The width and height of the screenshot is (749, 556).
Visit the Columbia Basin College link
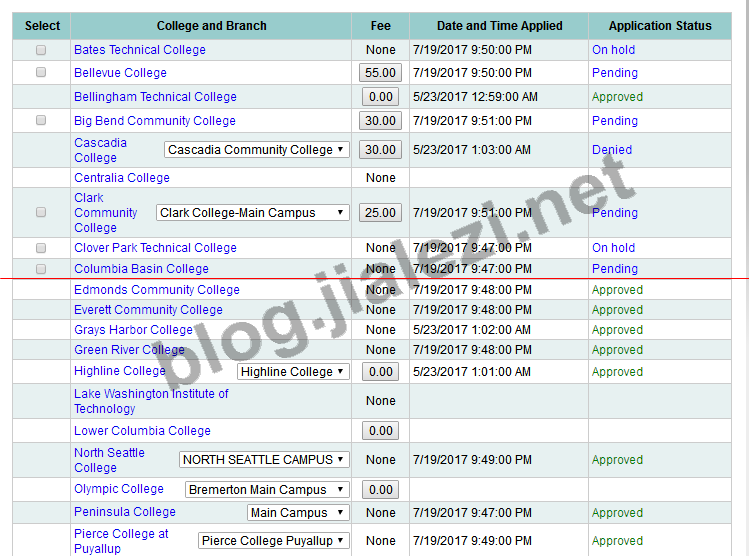(141, 268)
